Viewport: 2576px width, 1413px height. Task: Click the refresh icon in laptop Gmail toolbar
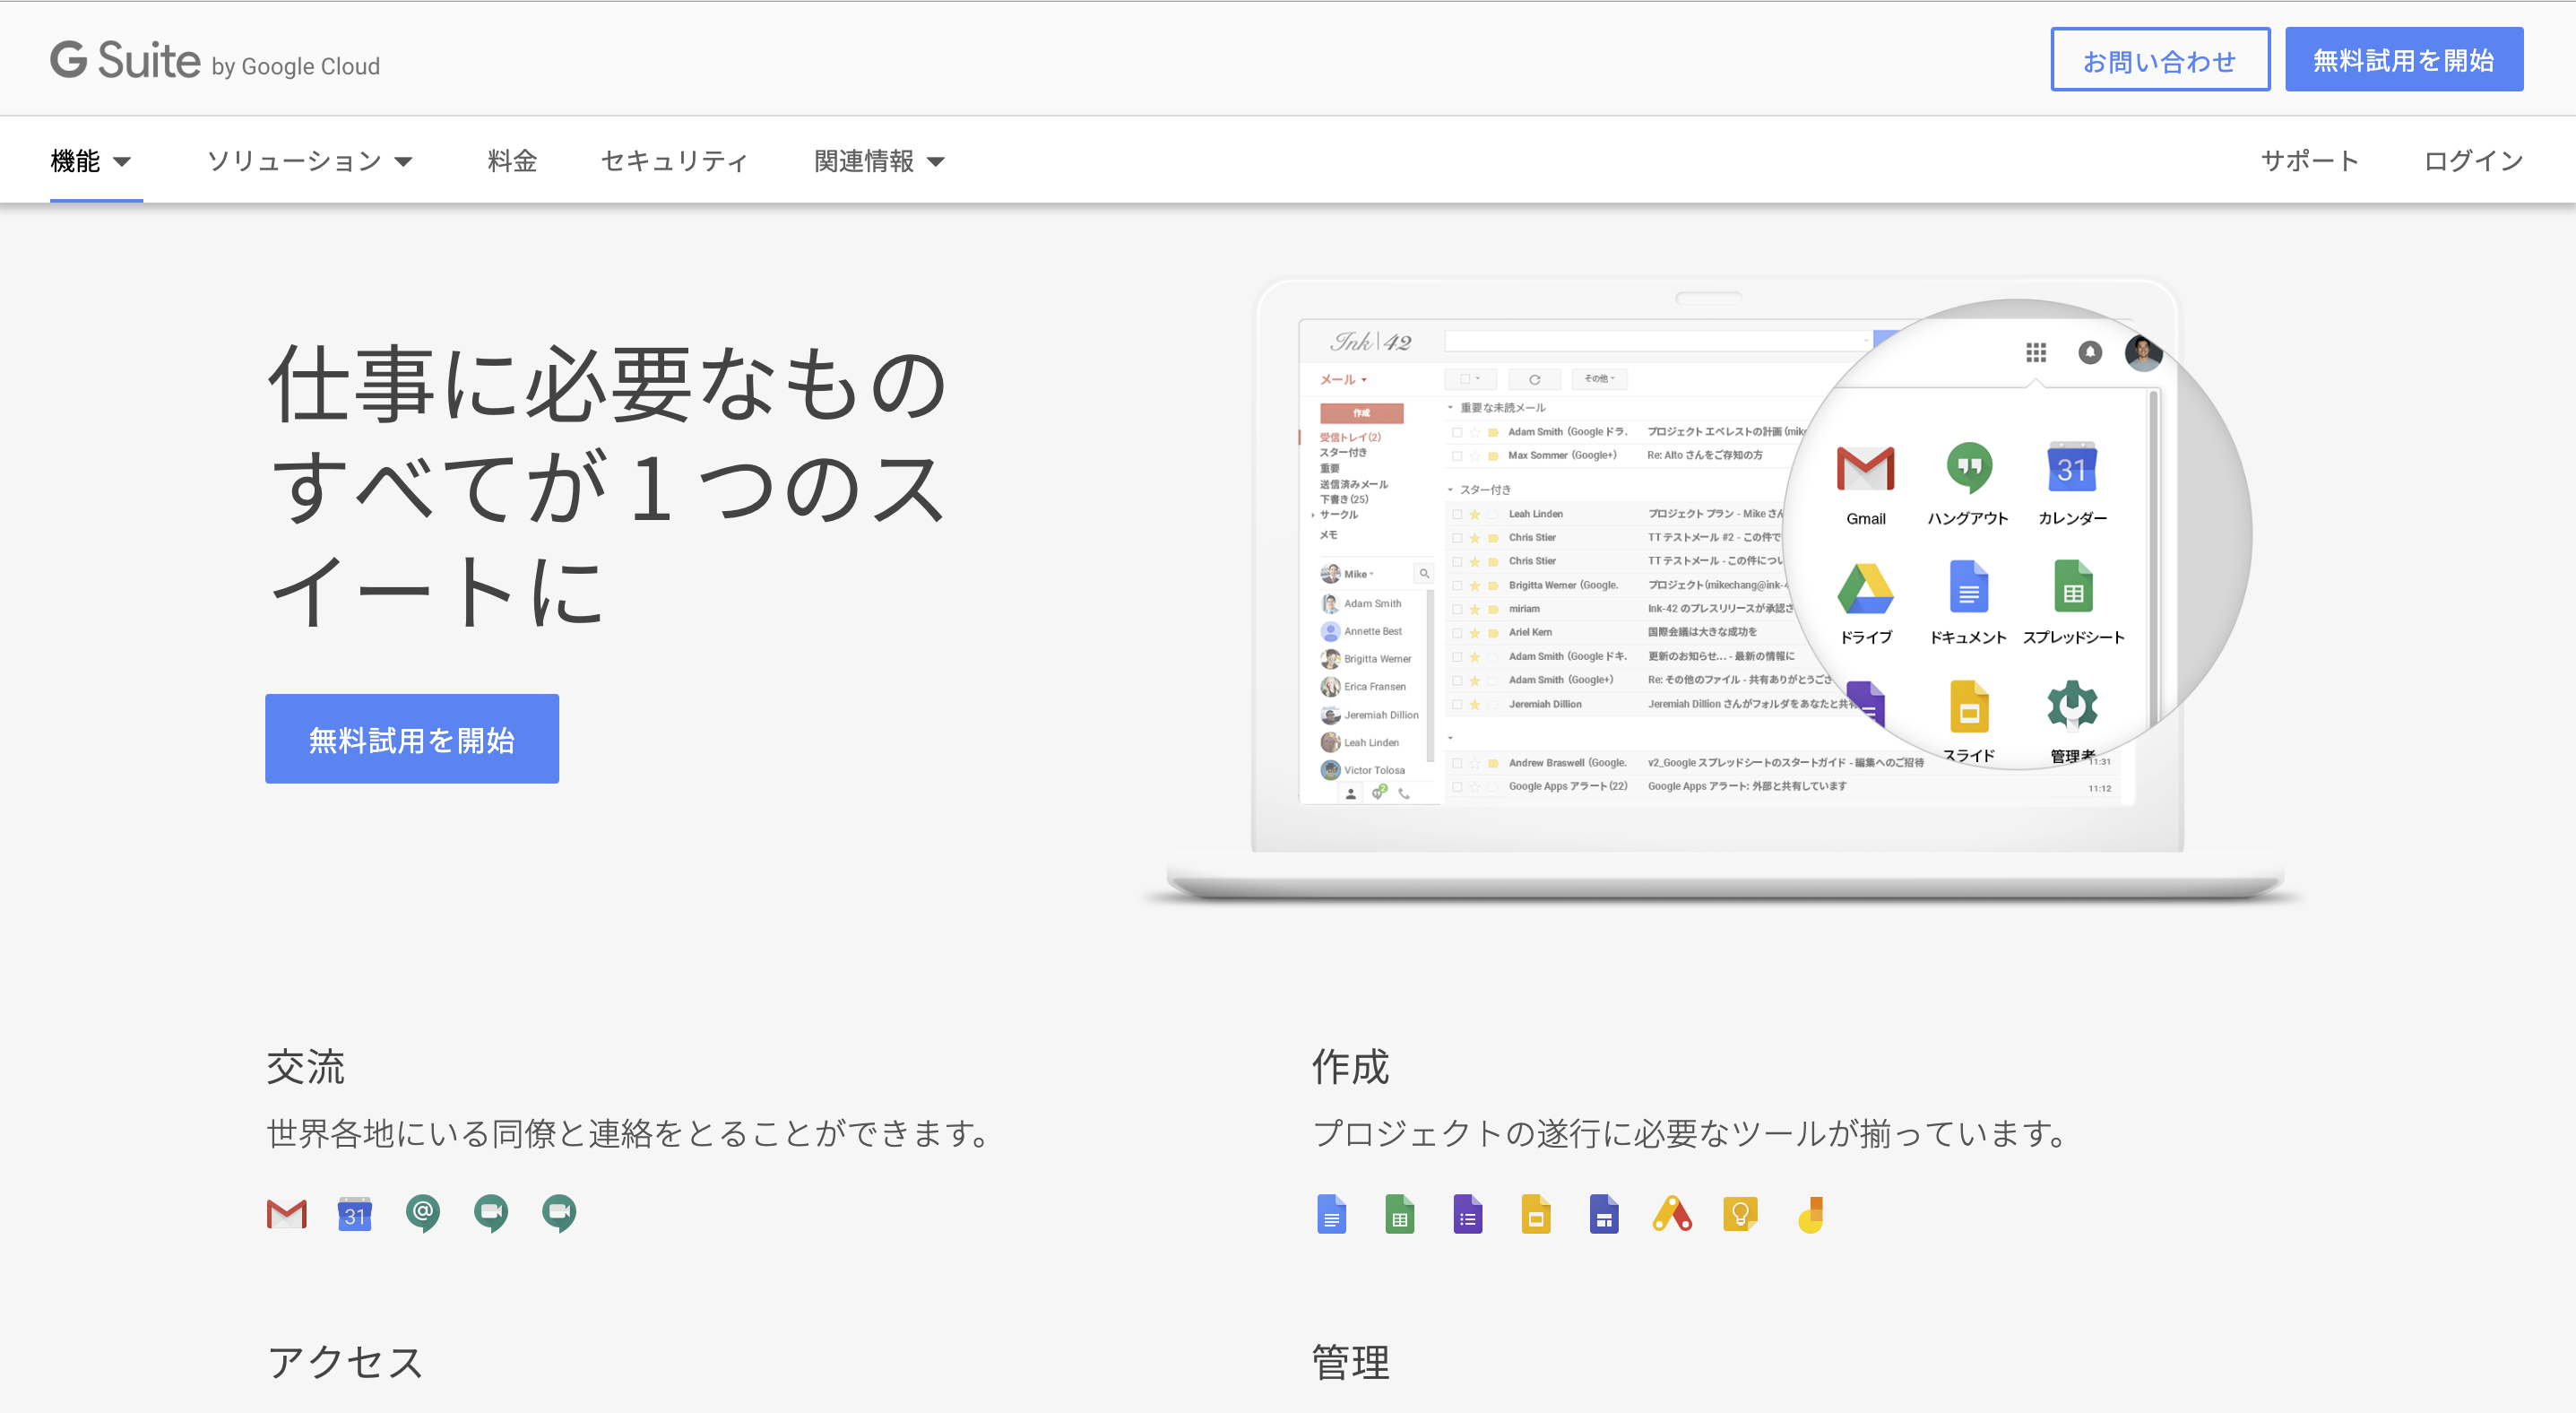[x=1534, y=379]
